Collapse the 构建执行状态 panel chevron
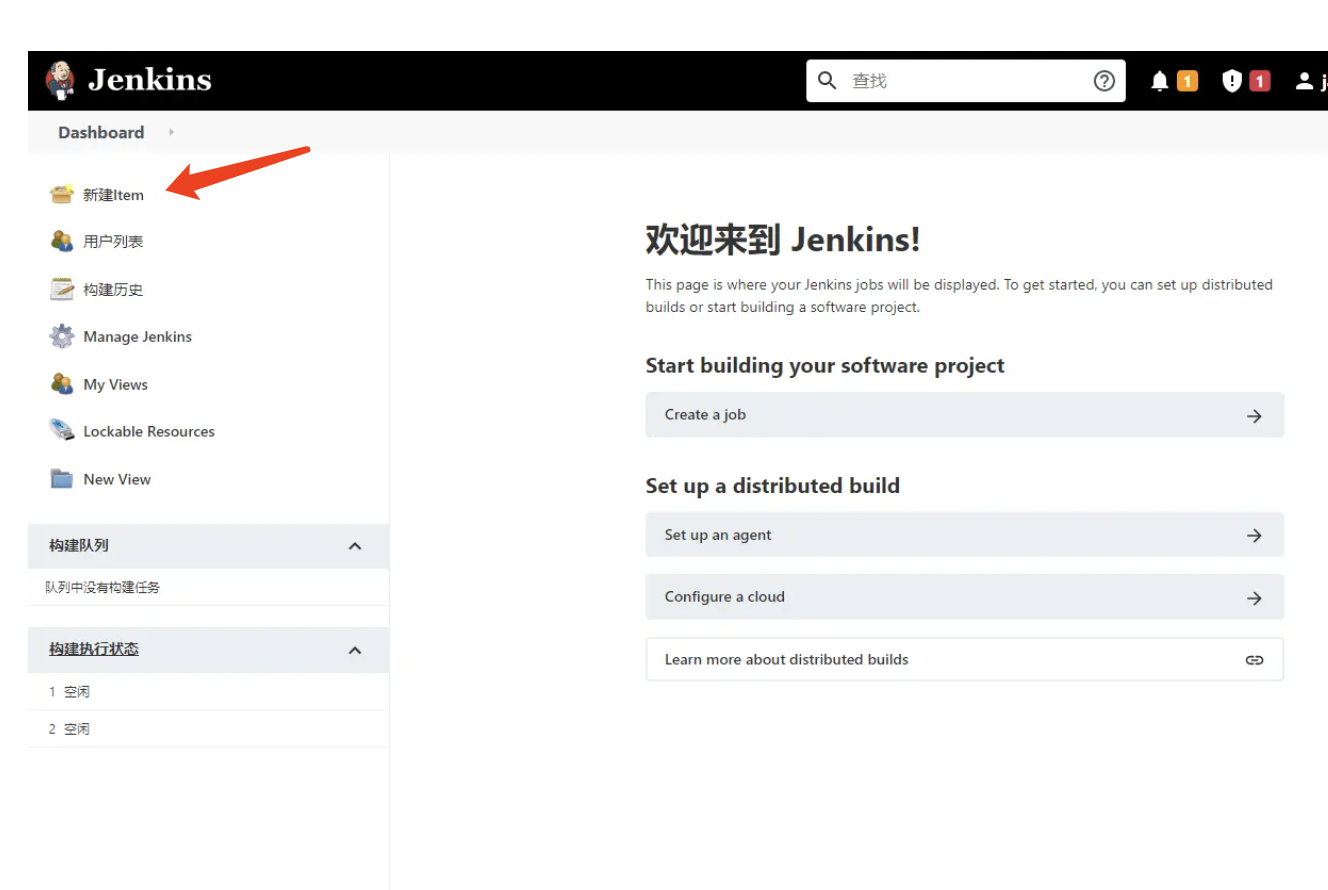Image resolution: width=1328 pixels, height=890 pixels. pos(354,650)
